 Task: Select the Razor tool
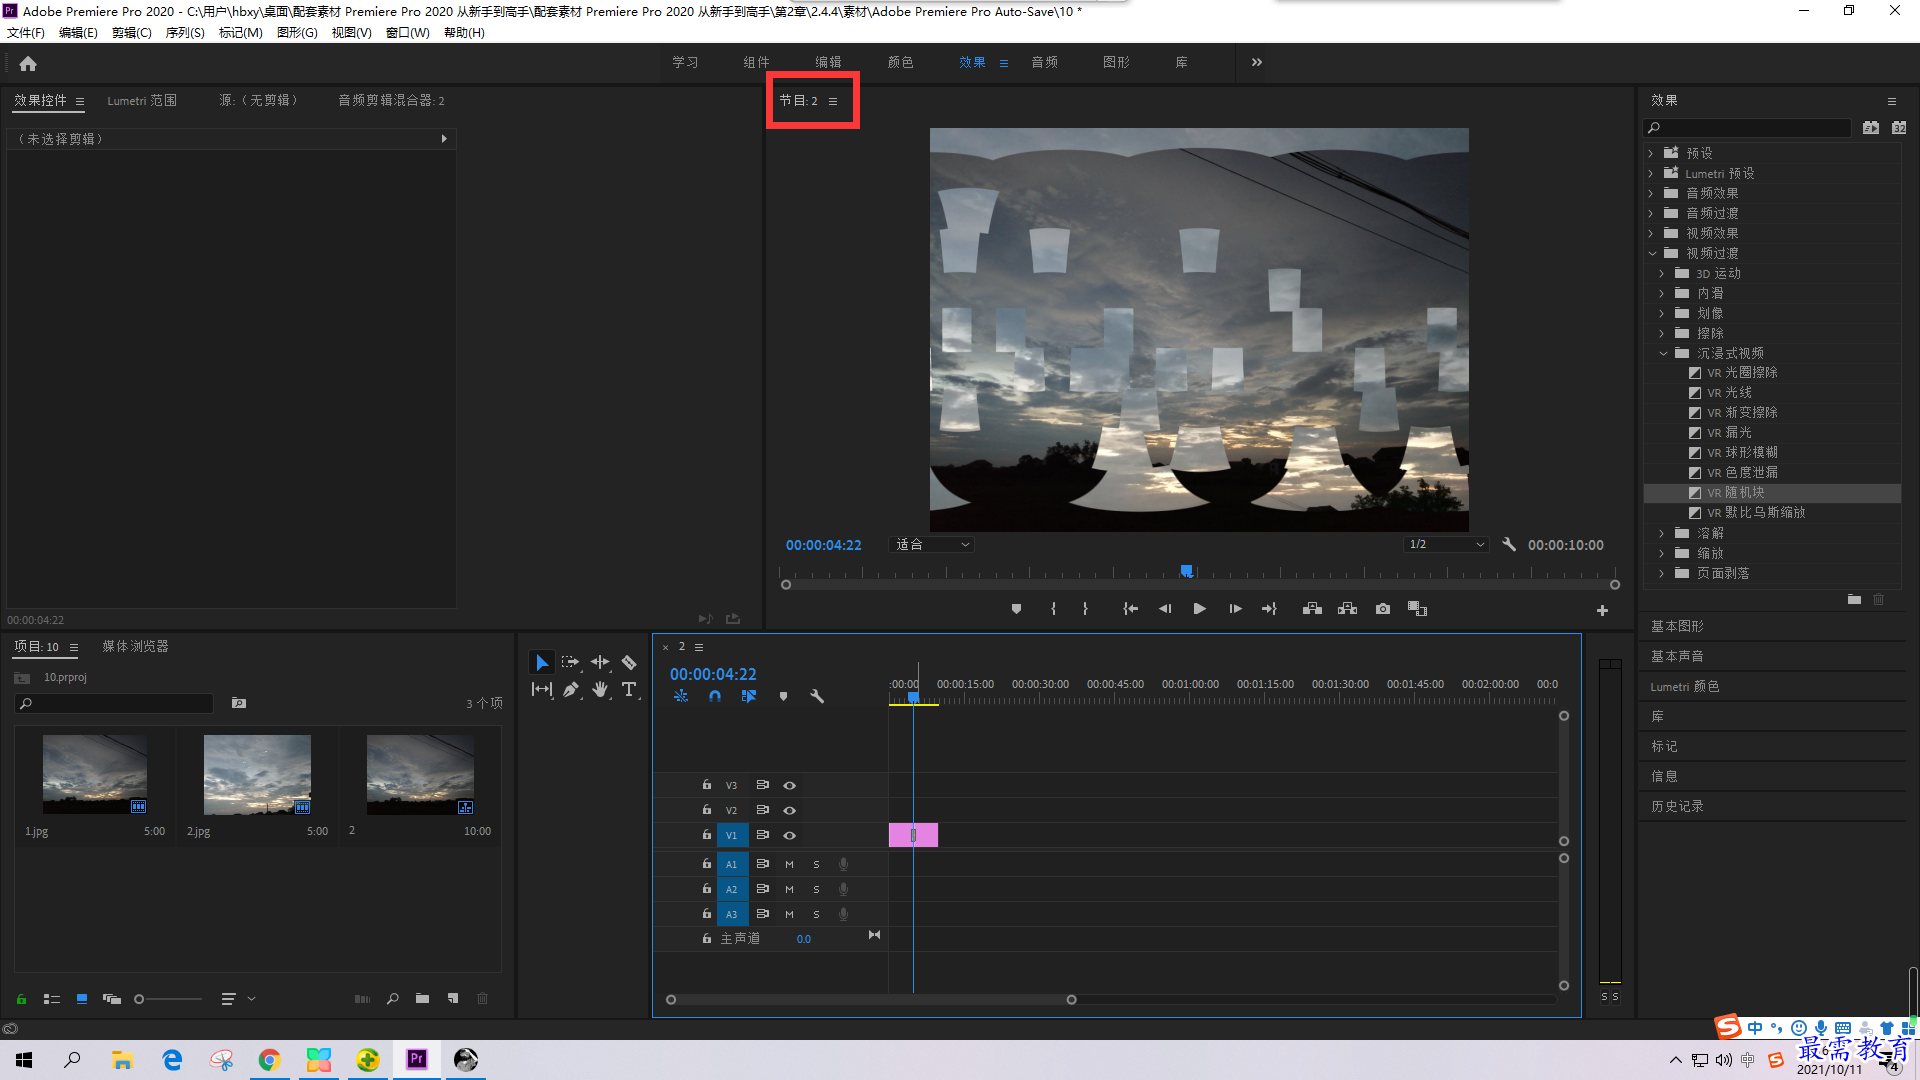pos(629,662)
